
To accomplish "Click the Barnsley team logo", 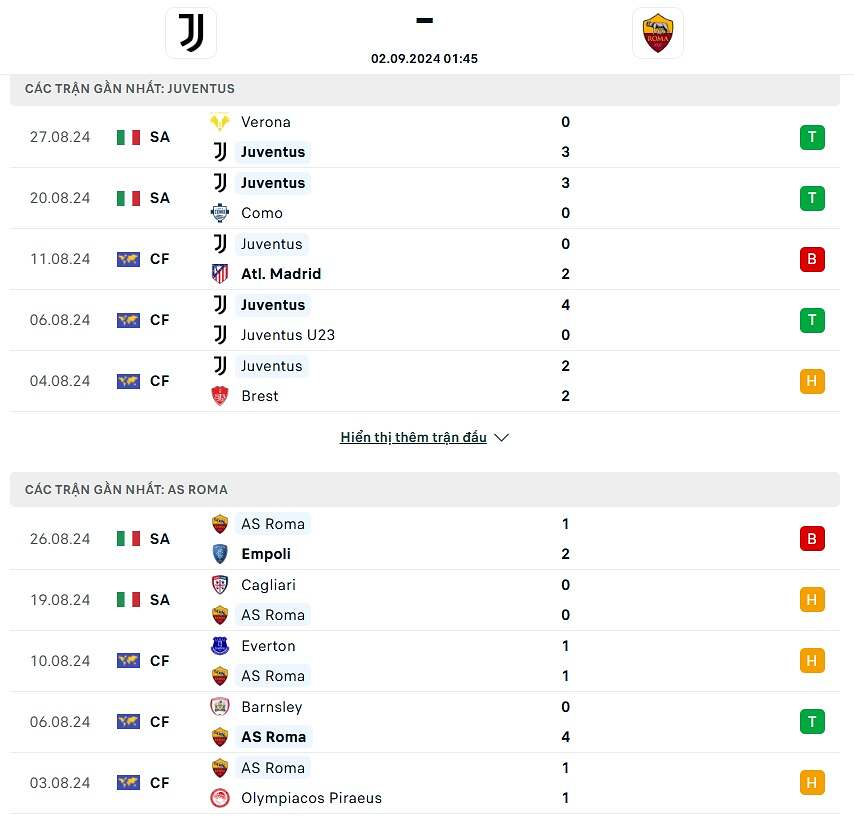I will pyautogui.click(x=220, y=707).
